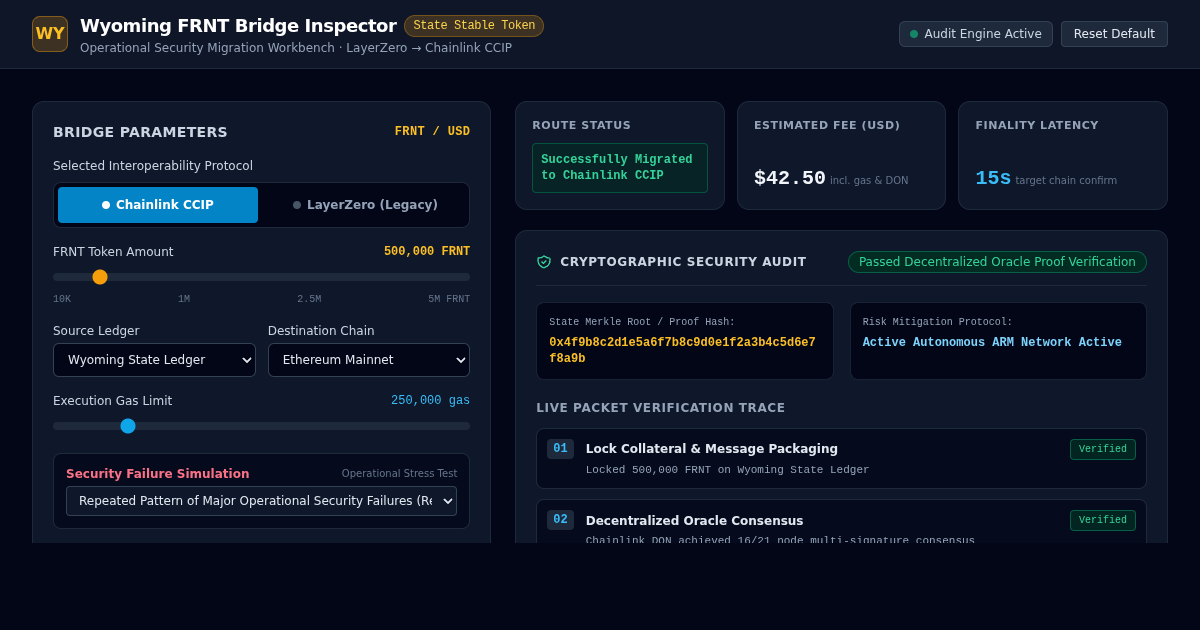1200x630 pixels.
Task: Click the State Stable Token badge
Action: [474, 26]
